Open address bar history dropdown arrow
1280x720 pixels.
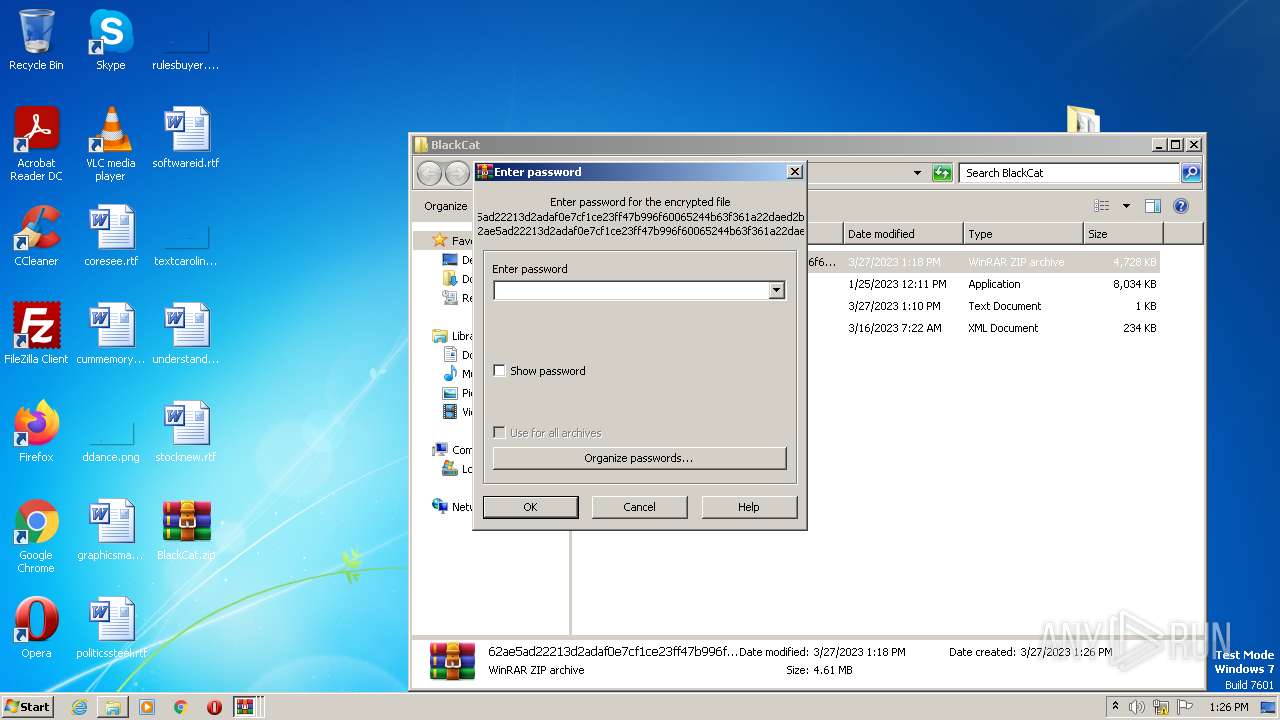[x=917, y=173]
